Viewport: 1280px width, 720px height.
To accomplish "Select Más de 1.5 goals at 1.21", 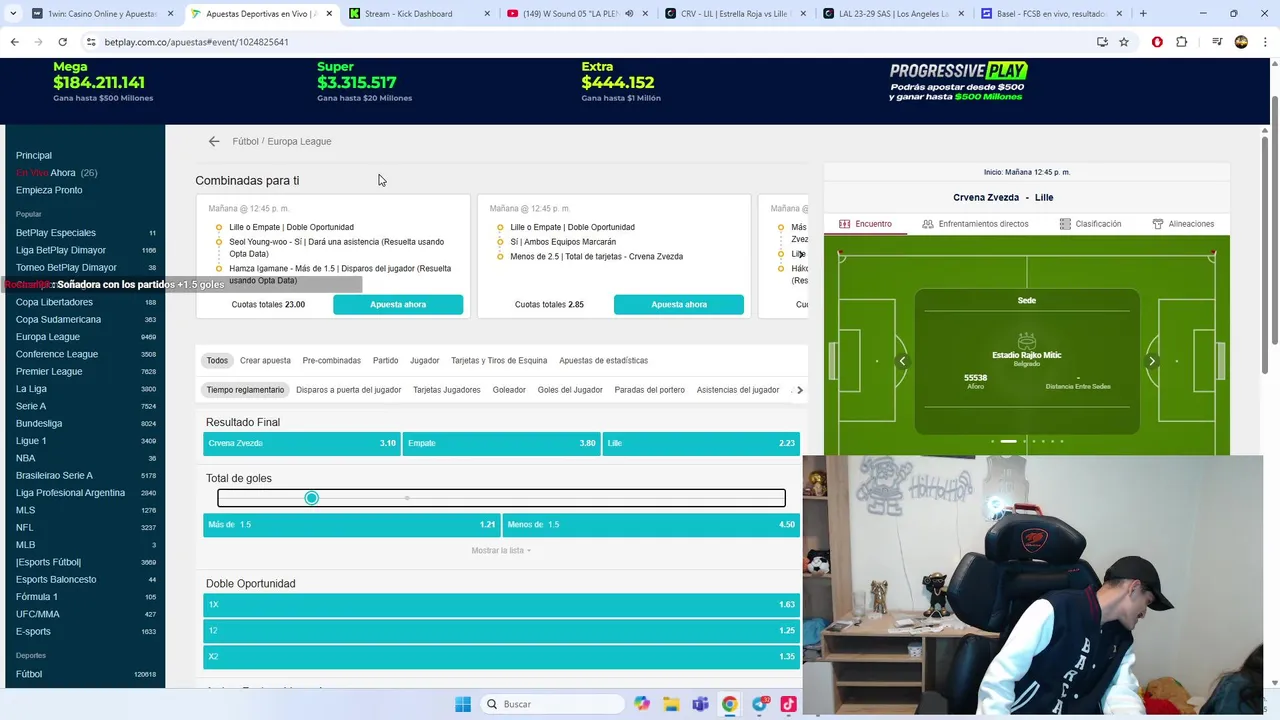I will point(352,524).
